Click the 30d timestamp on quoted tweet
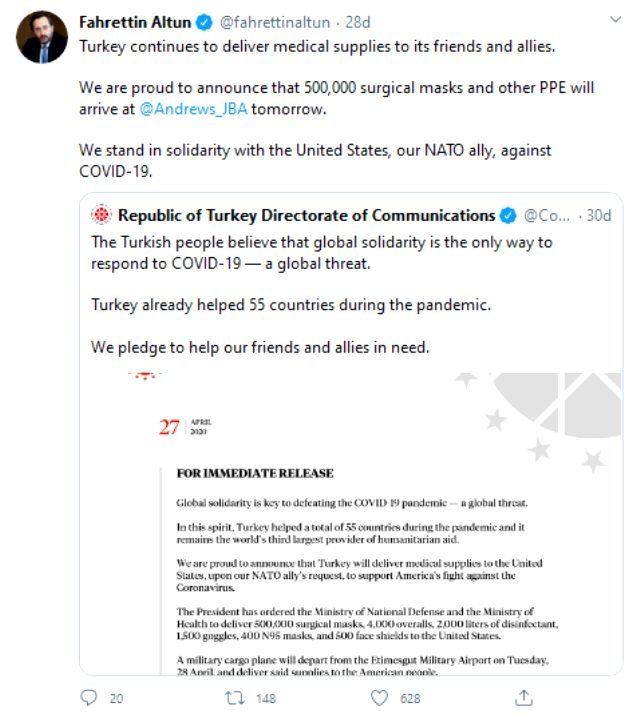This screenshot has width=640, height=718. (599, 215)
